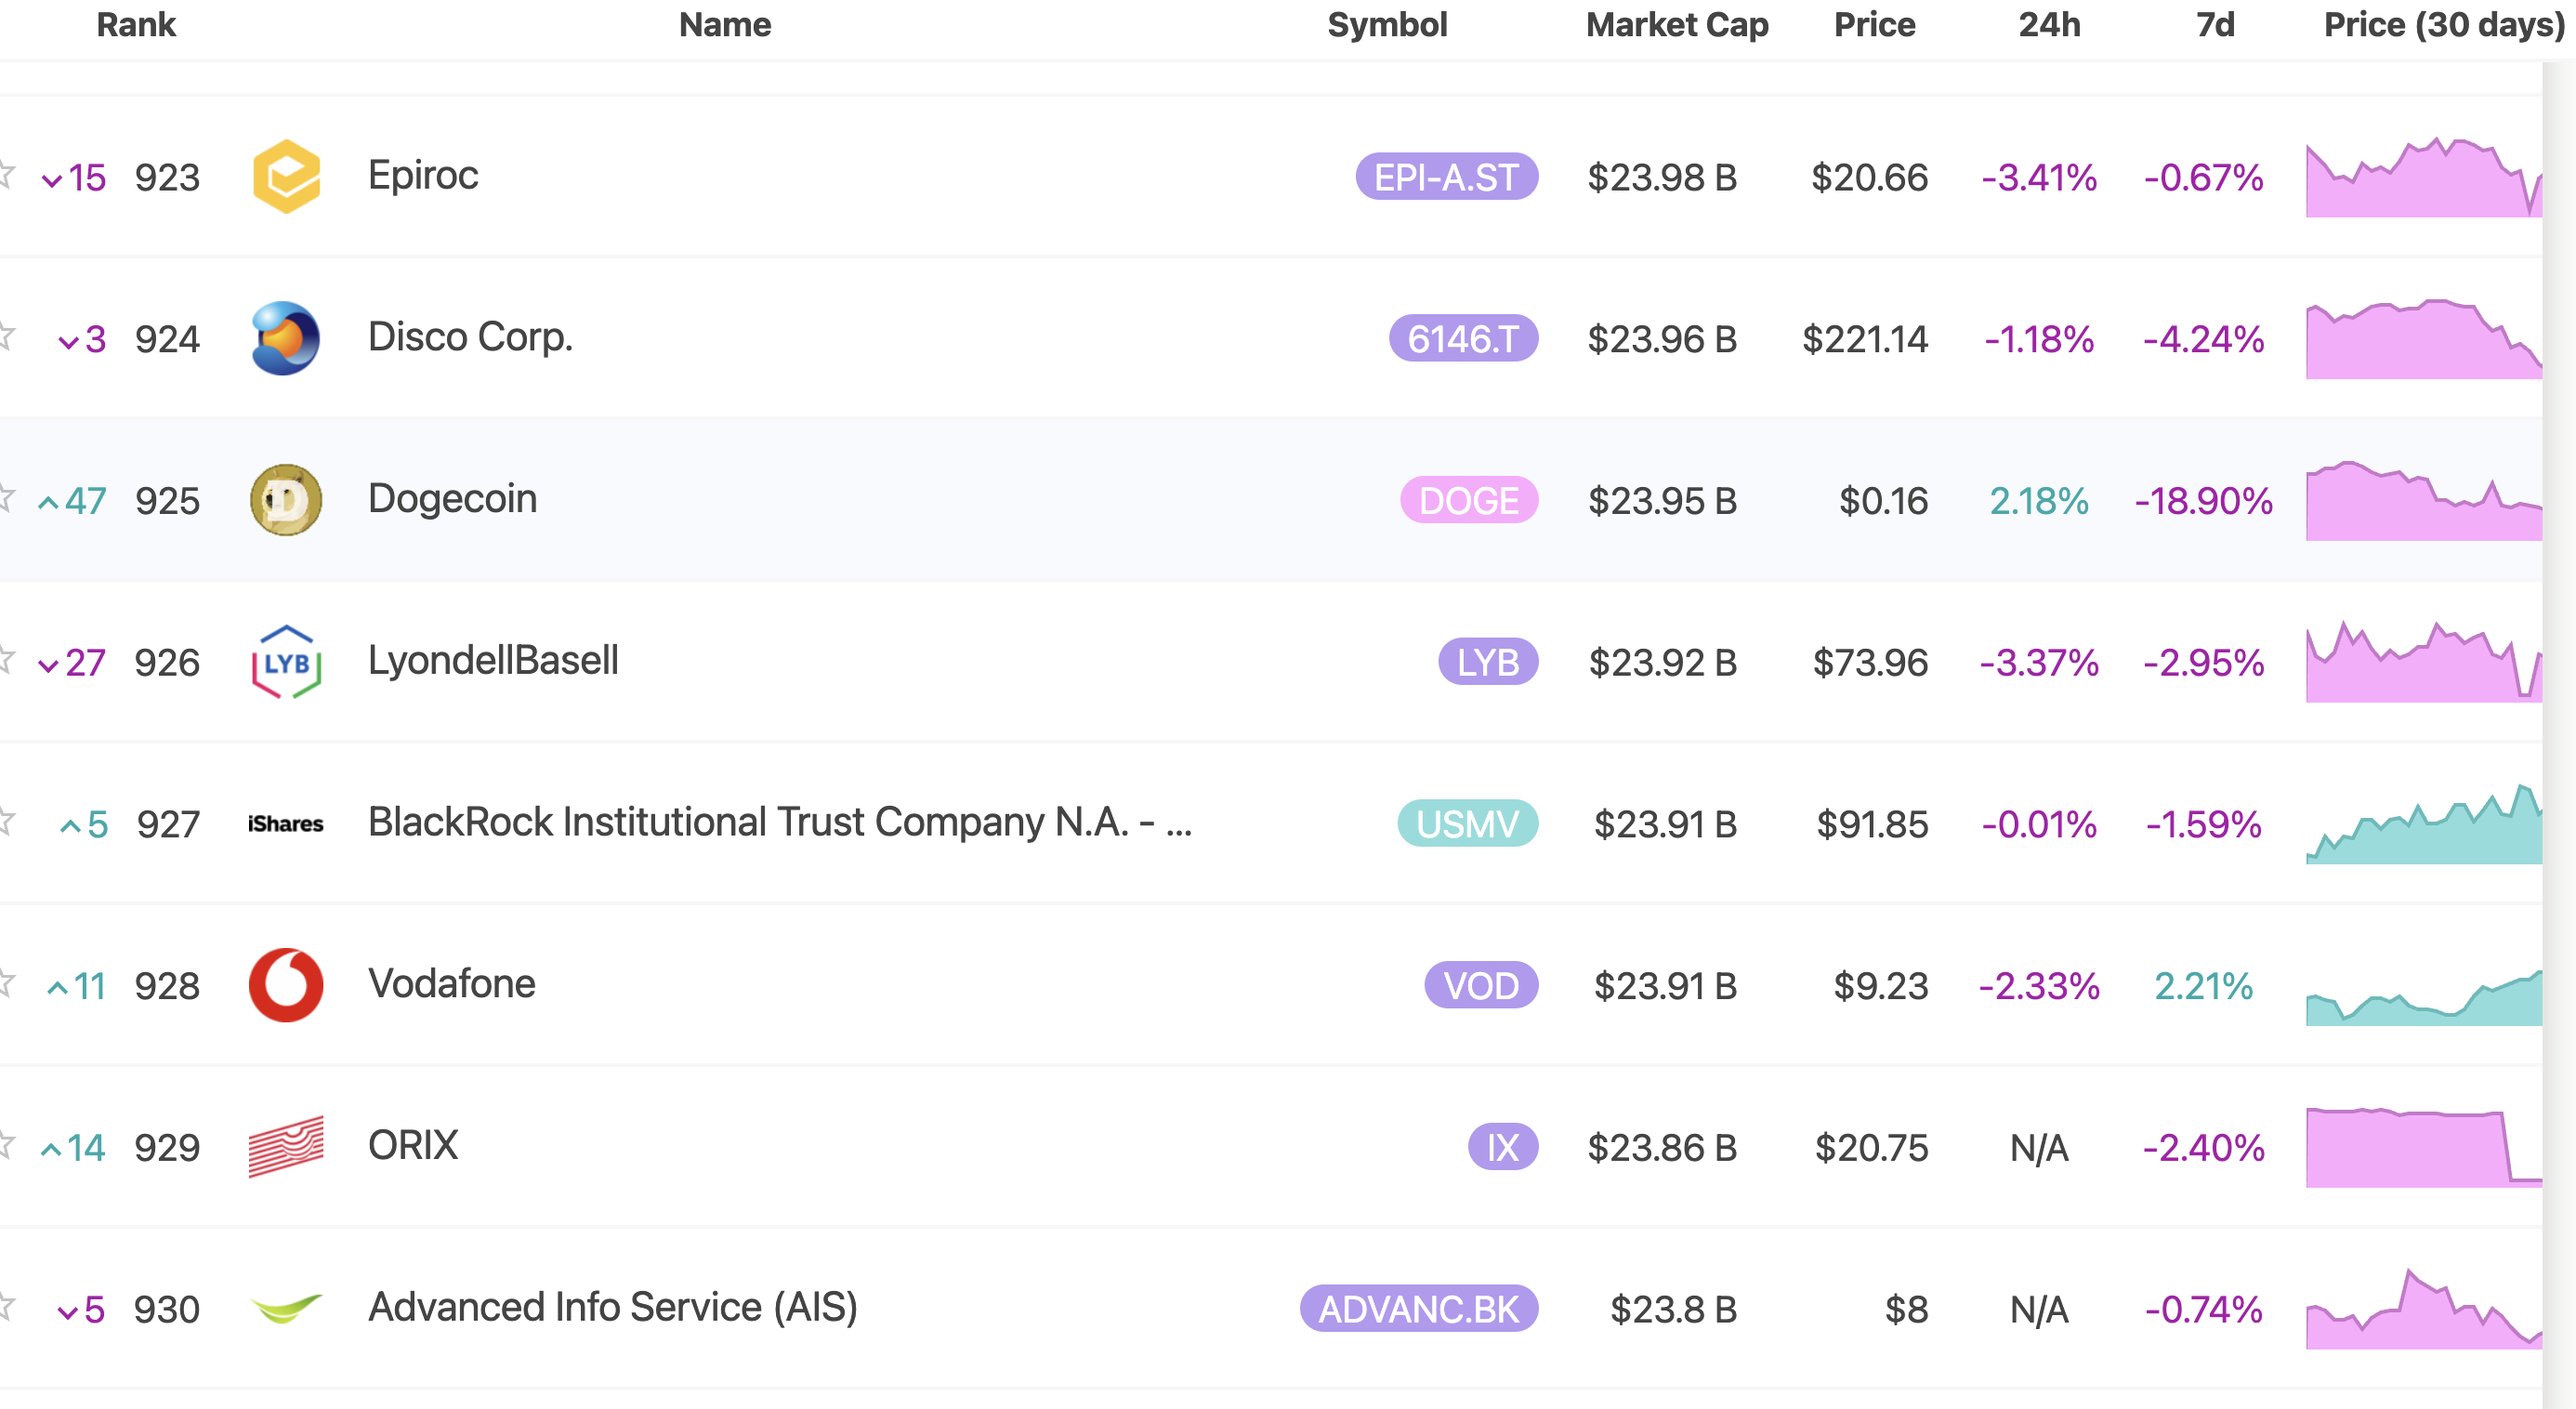Star the BlackRock USMV row
The width and height of the screenshot is (2576, 1409).
pyautogui.click(x=5, y=822)
